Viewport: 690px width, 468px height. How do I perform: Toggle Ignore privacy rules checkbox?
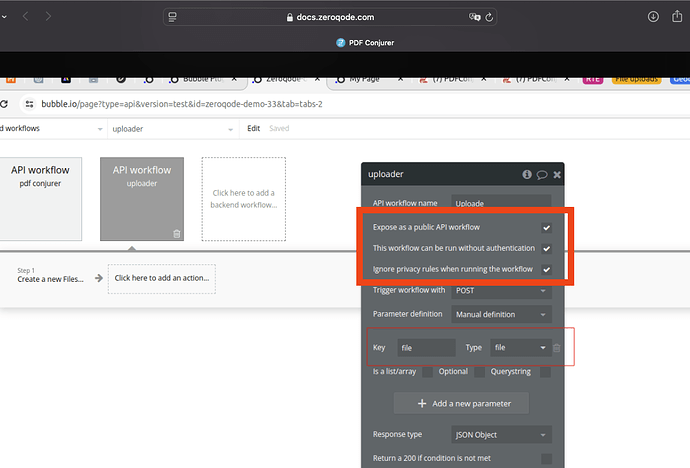[x=546, y=269]
